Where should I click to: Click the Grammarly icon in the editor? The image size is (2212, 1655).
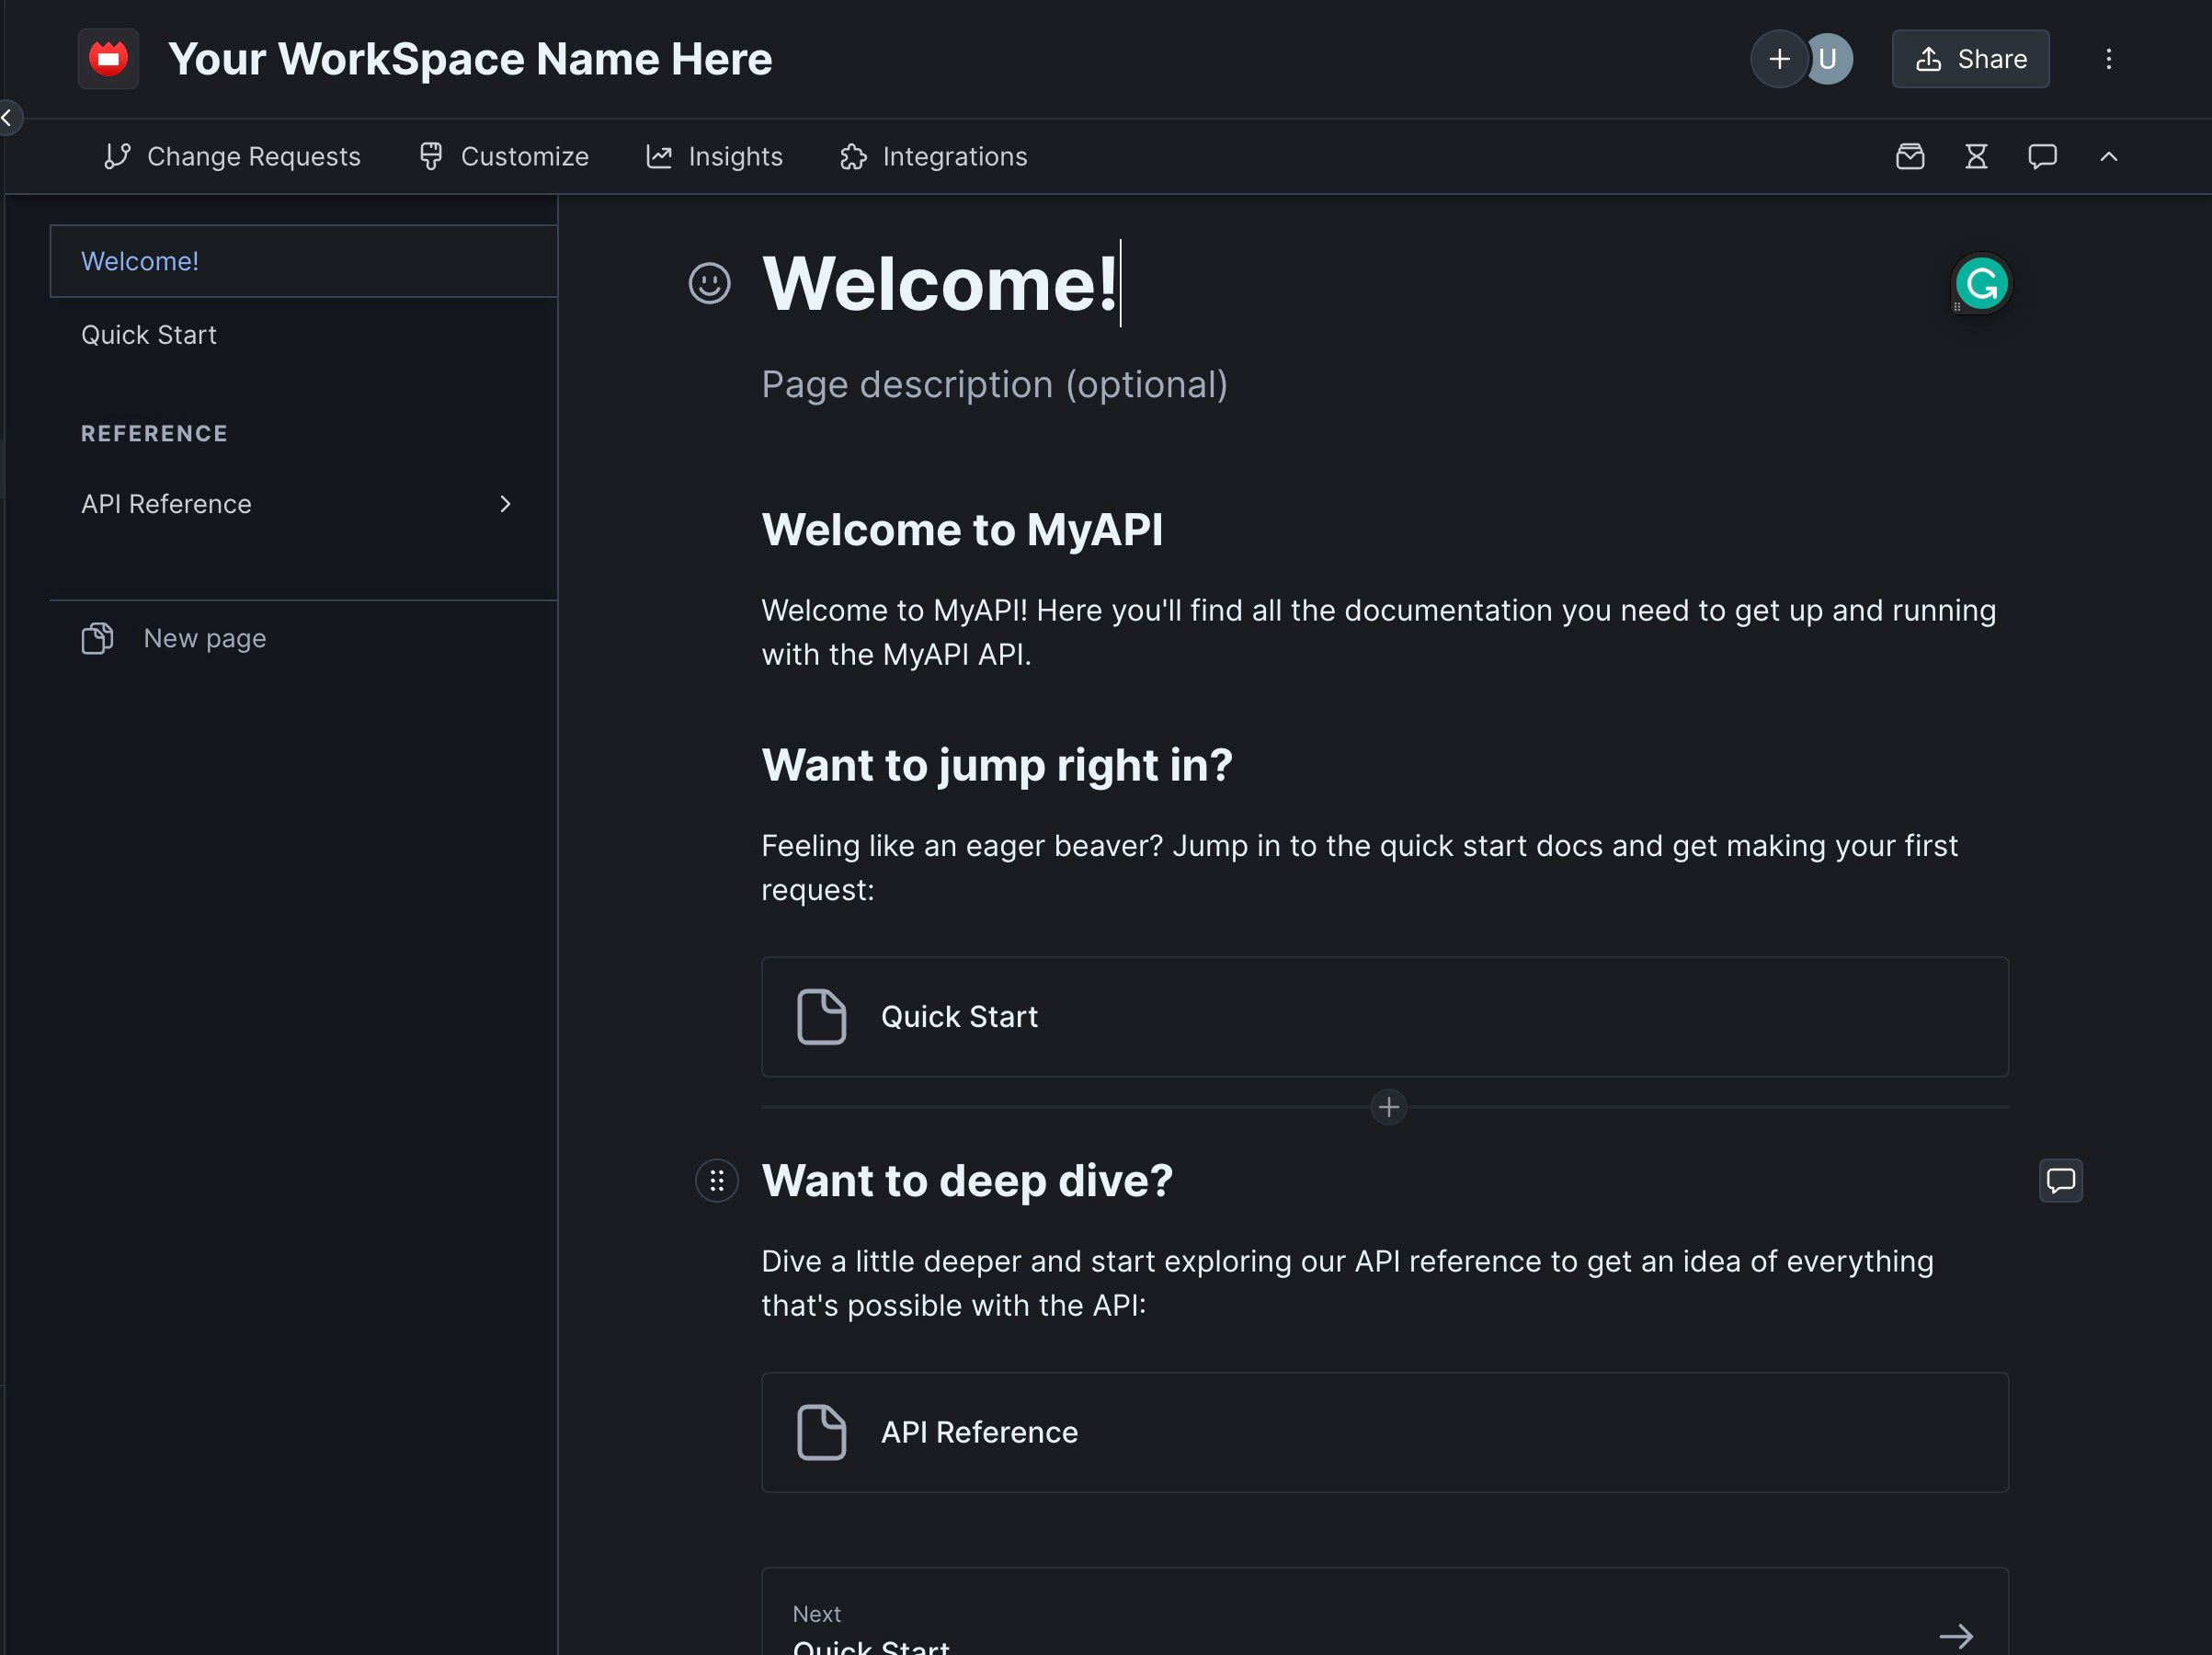(x=1981, y=284)
